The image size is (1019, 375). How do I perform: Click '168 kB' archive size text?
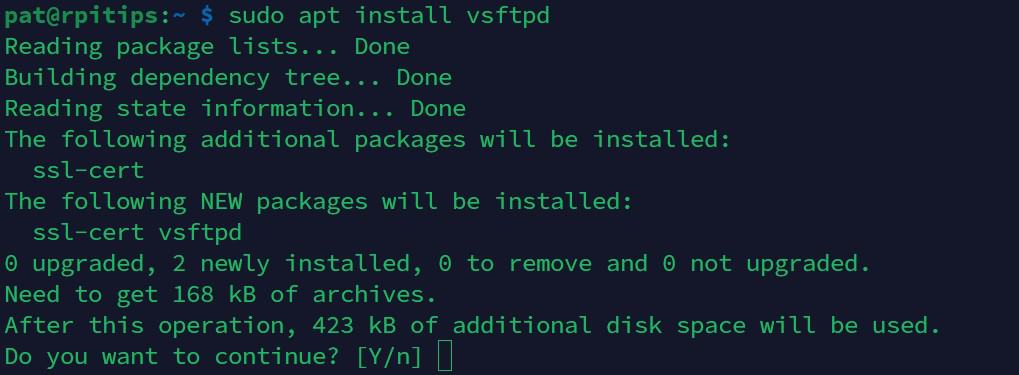point(214,295)
